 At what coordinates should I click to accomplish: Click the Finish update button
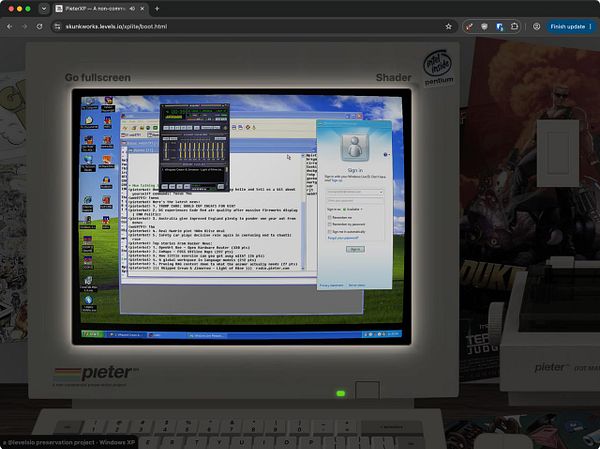pos(571,26)
